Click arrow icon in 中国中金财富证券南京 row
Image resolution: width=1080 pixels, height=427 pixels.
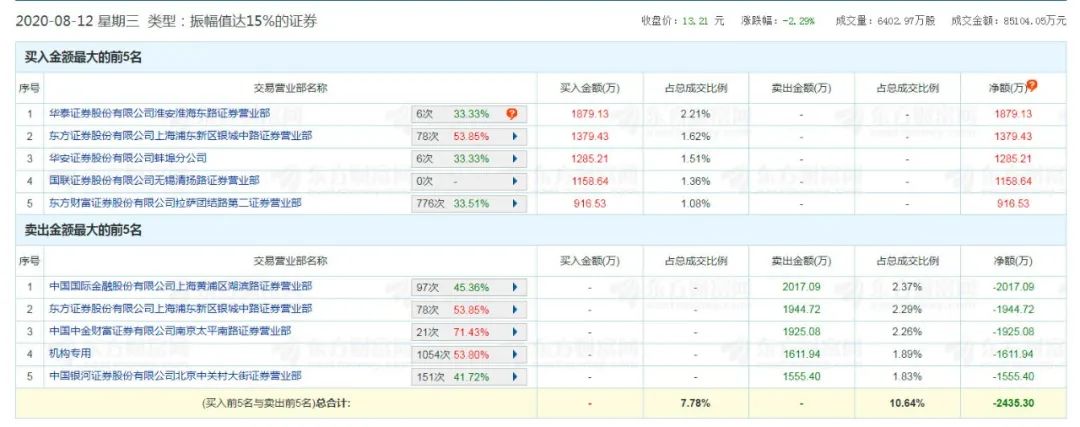point(515,331)
